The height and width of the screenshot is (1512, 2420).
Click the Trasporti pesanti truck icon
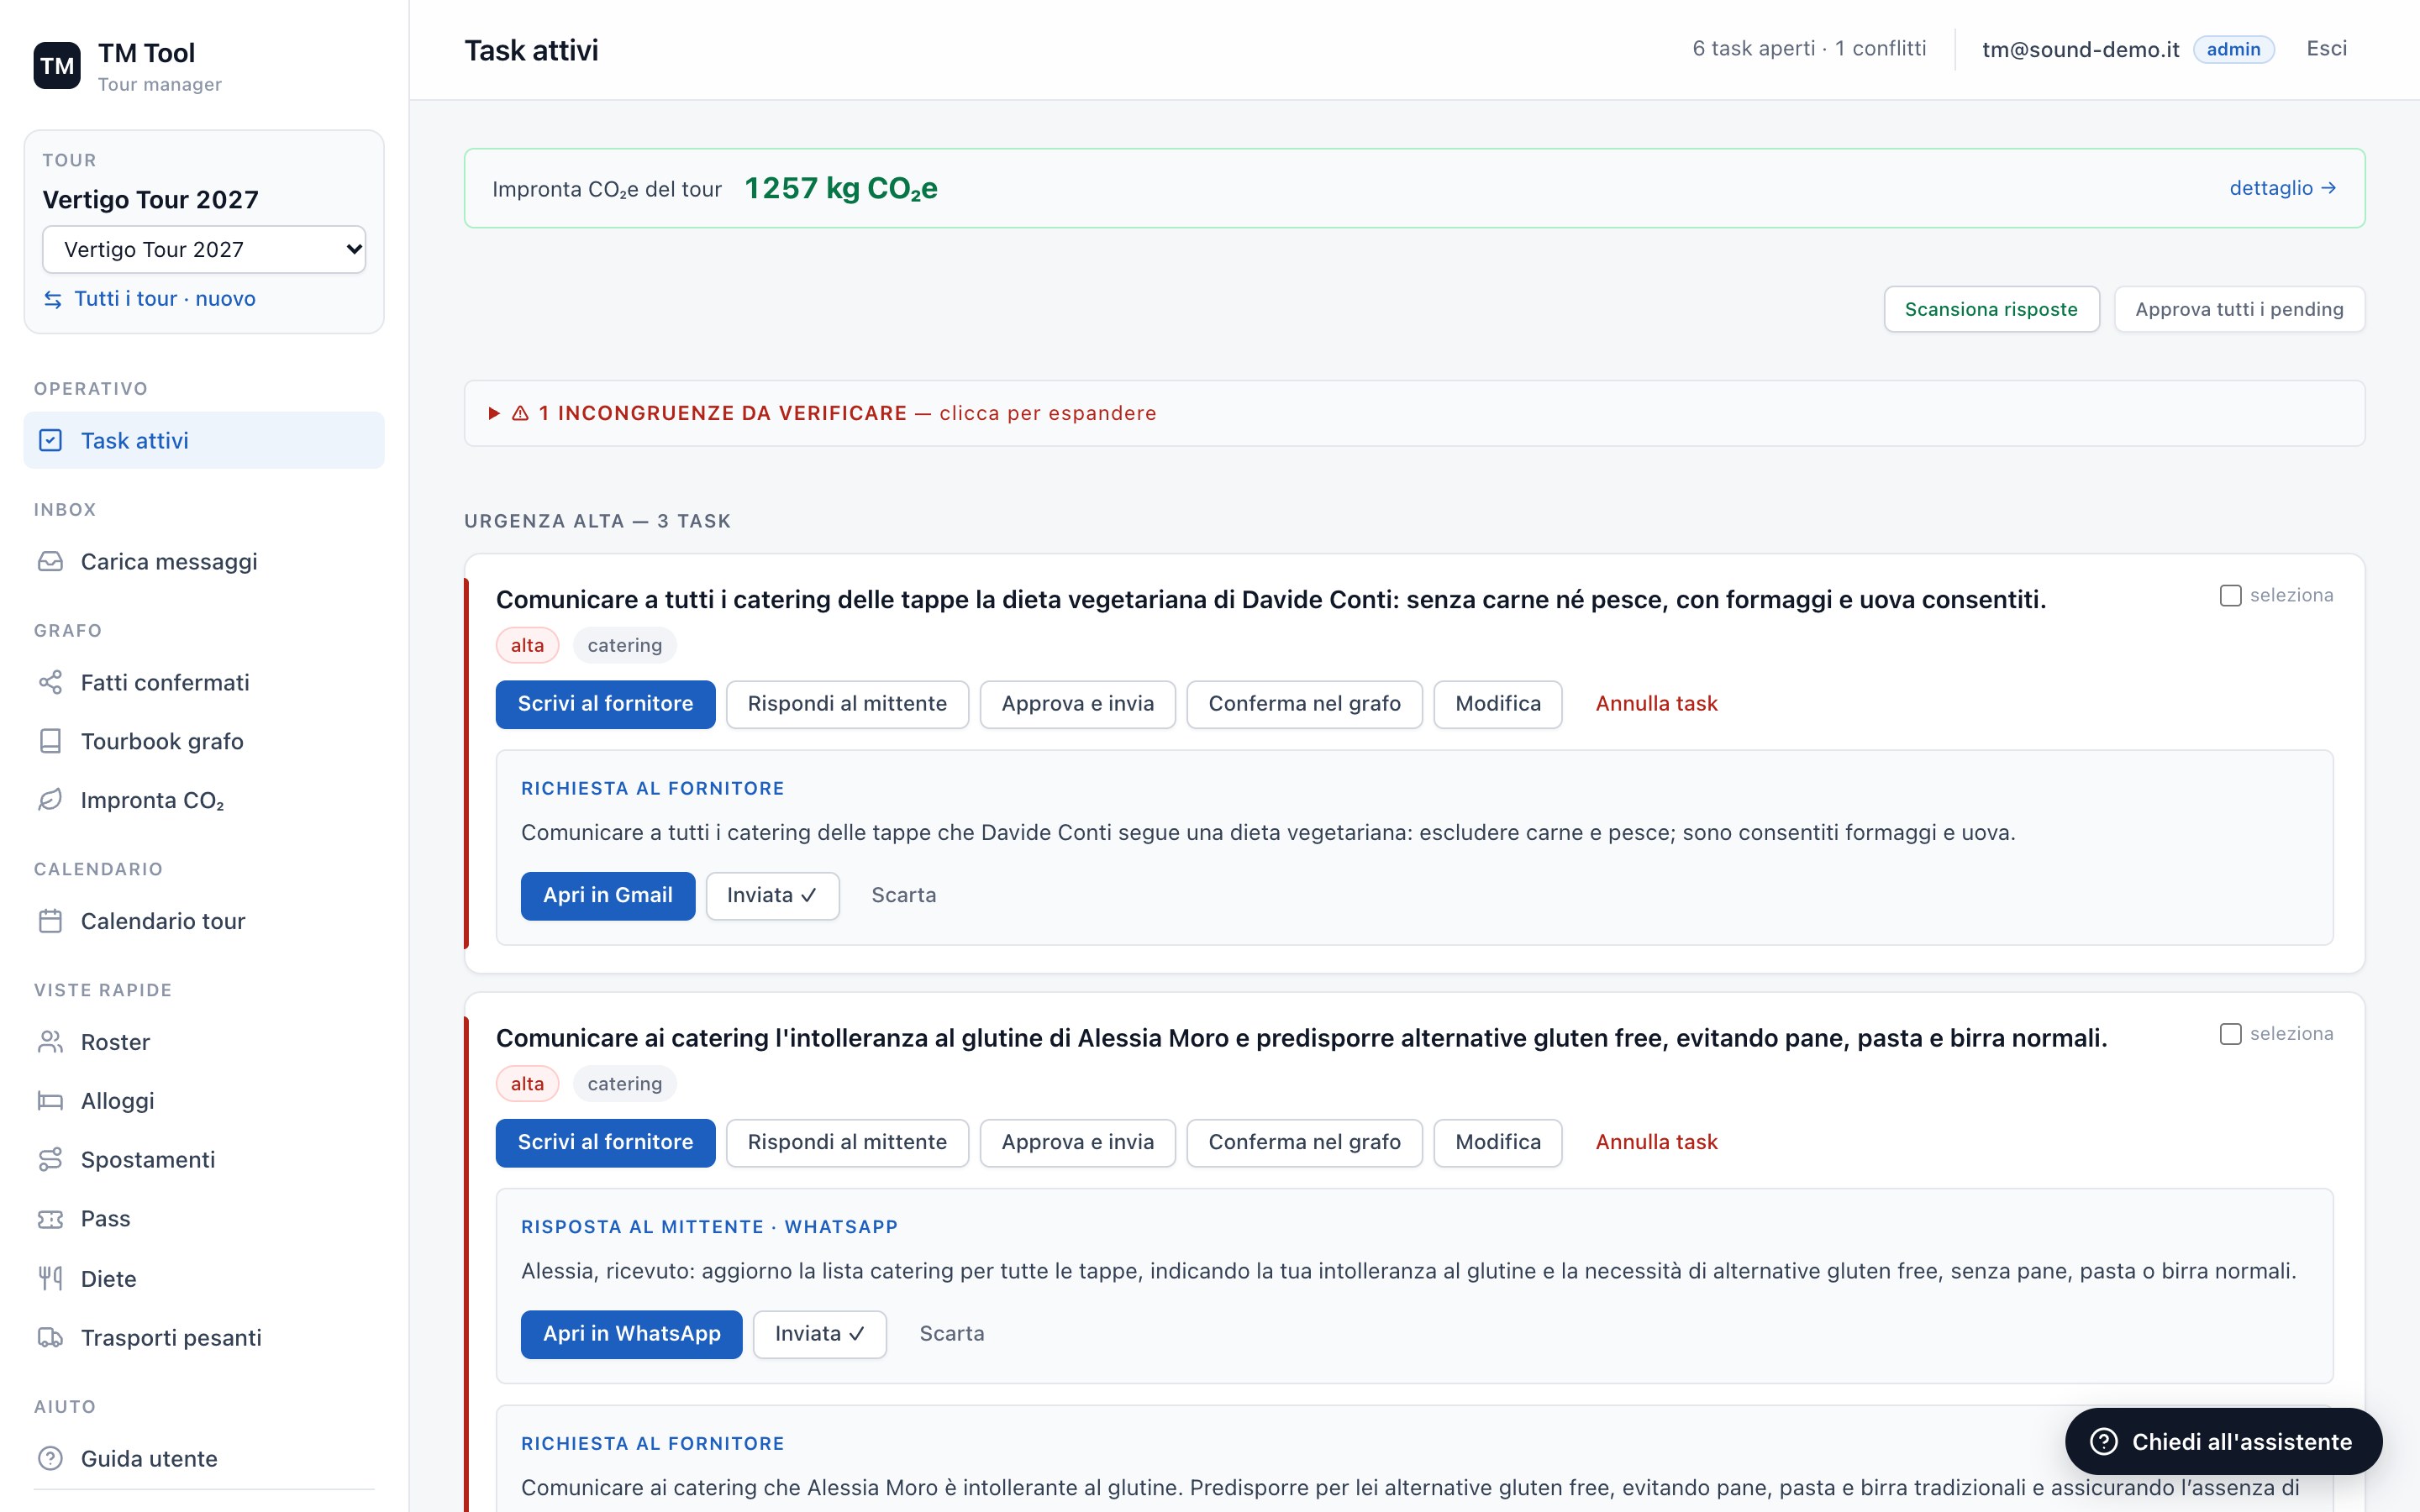(50, 1337)
